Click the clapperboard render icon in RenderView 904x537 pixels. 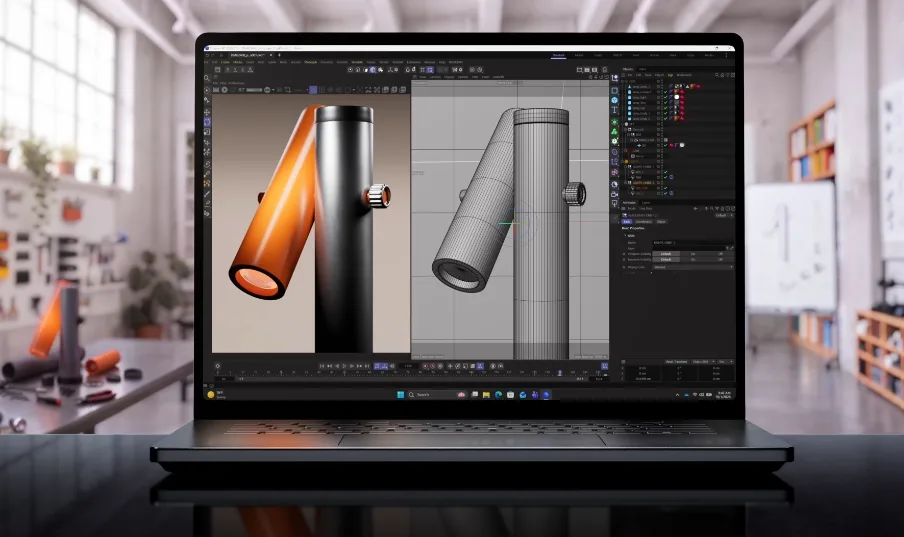(x=216, y=90)
